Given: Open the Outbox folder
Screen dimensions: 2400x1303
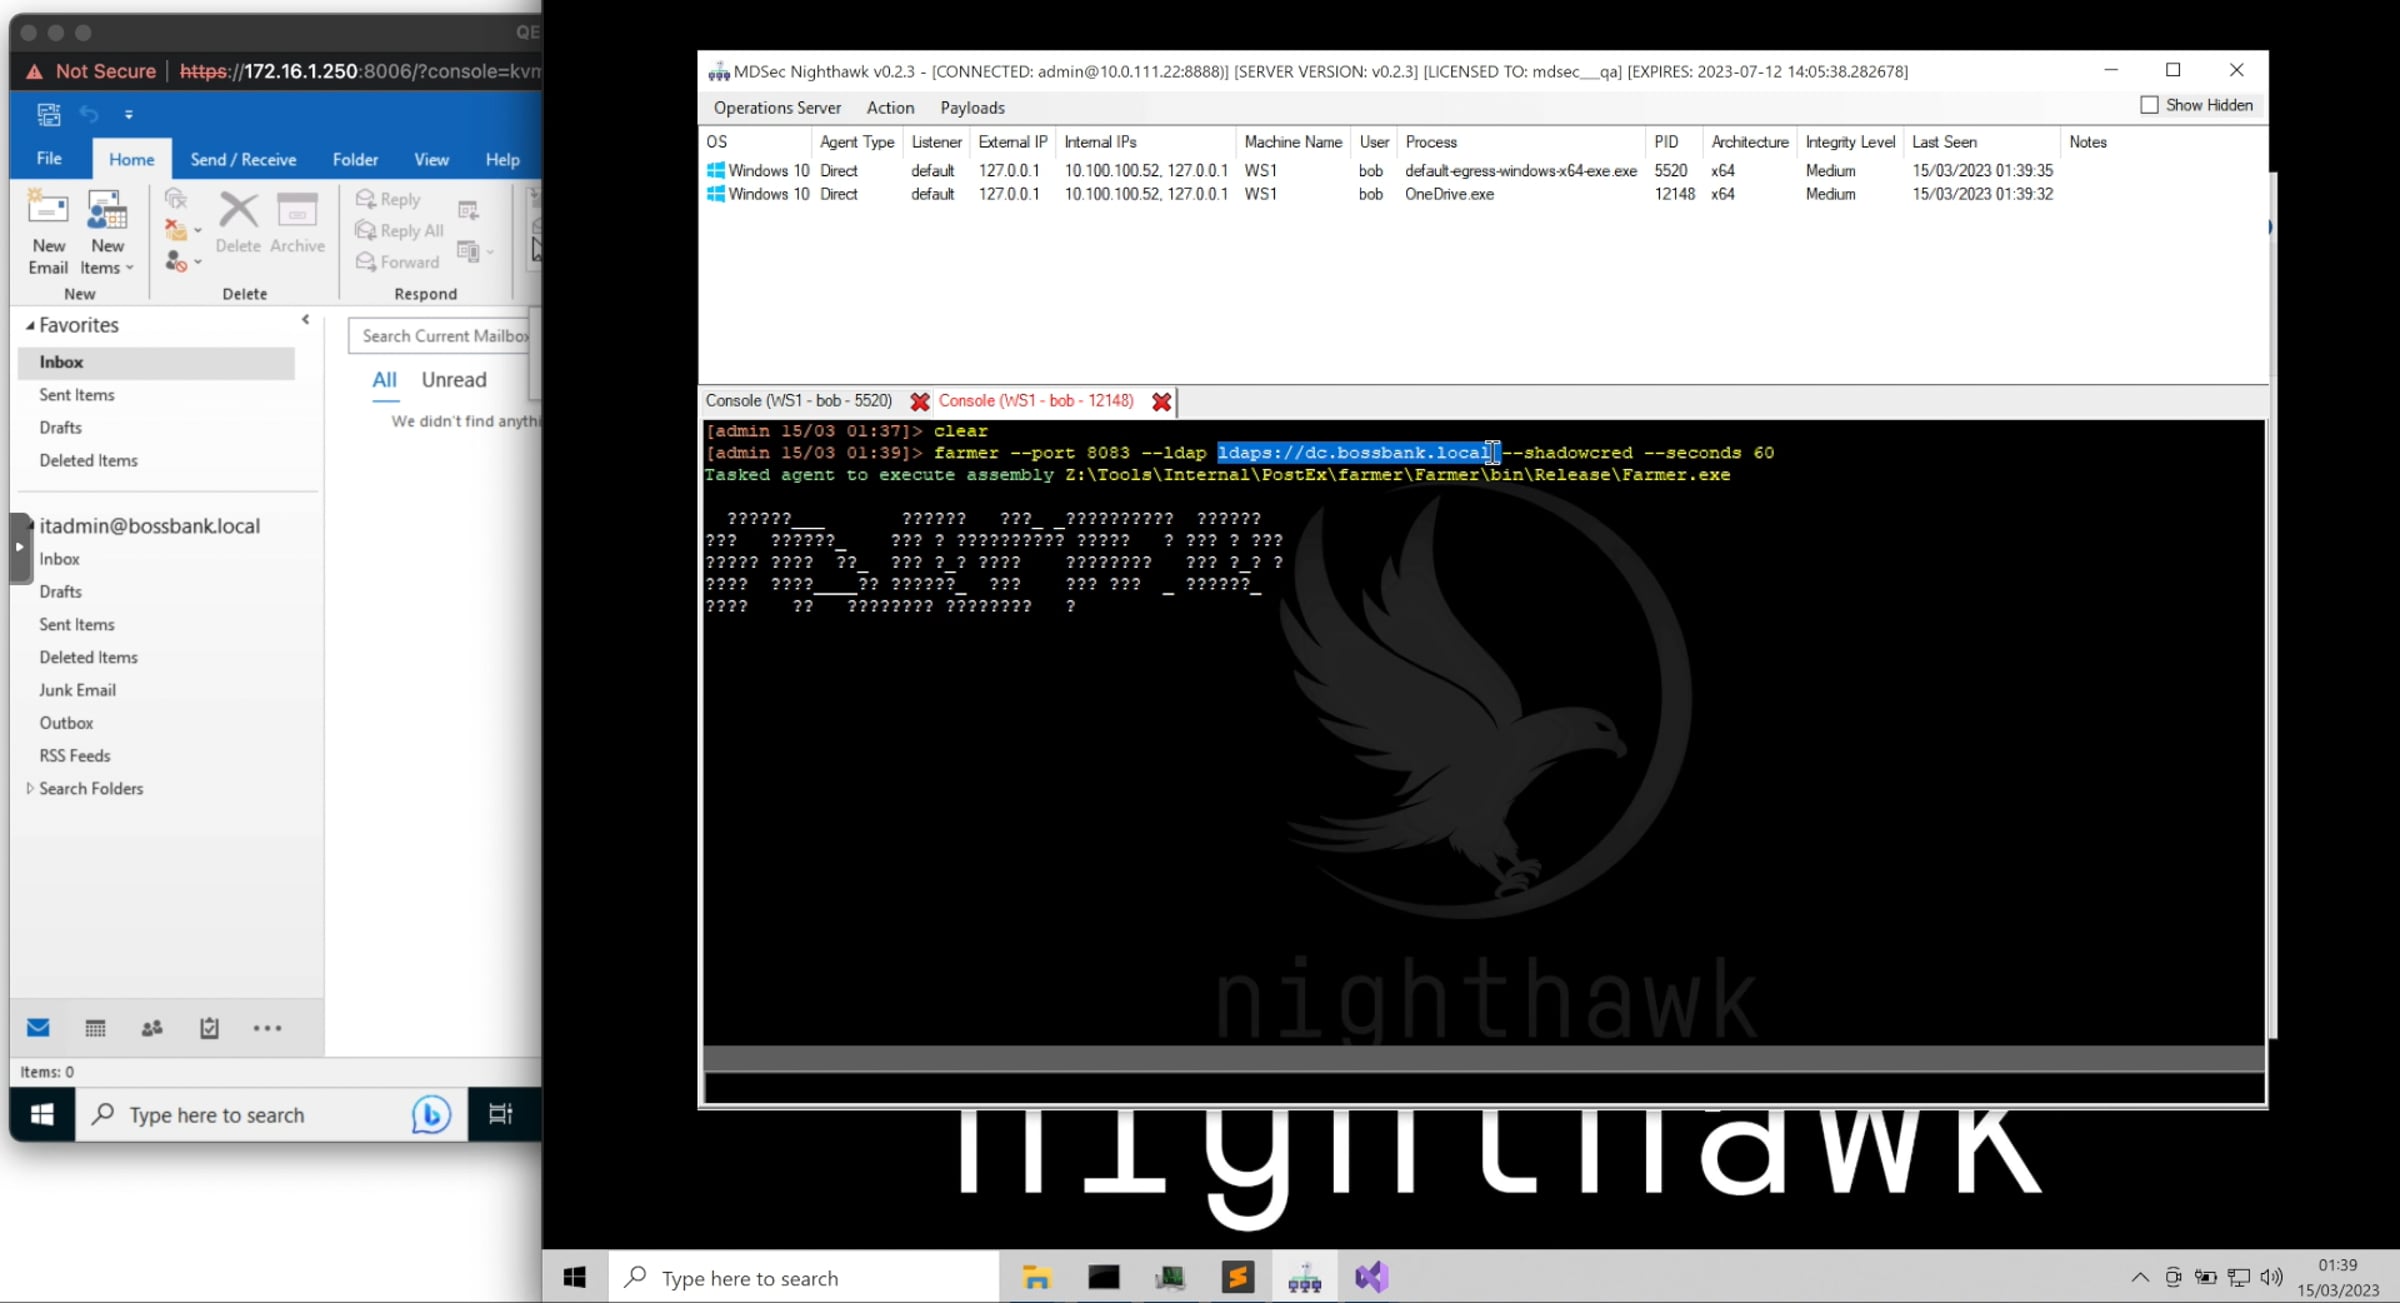Looking at the screenshot, I should pos(66,723).
